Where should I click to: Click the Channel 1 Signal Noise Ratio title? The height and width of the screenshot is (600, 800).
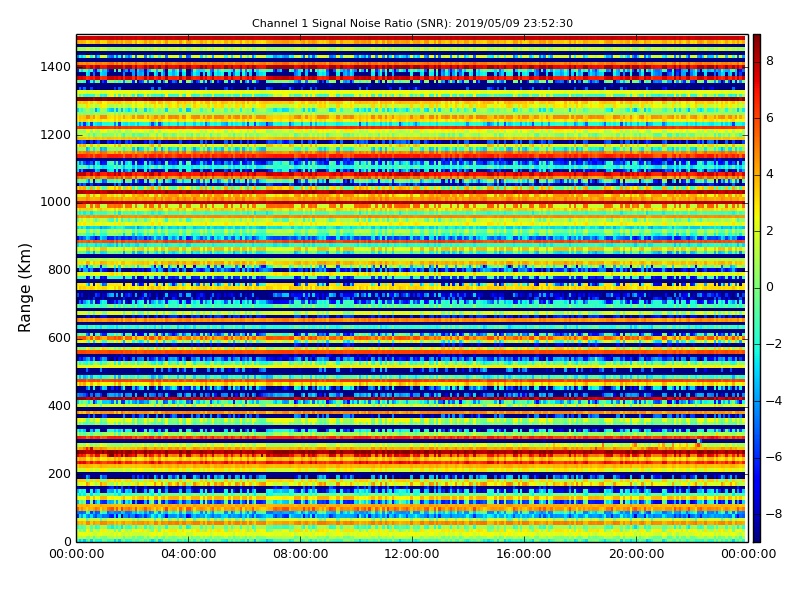click(412, 23)
